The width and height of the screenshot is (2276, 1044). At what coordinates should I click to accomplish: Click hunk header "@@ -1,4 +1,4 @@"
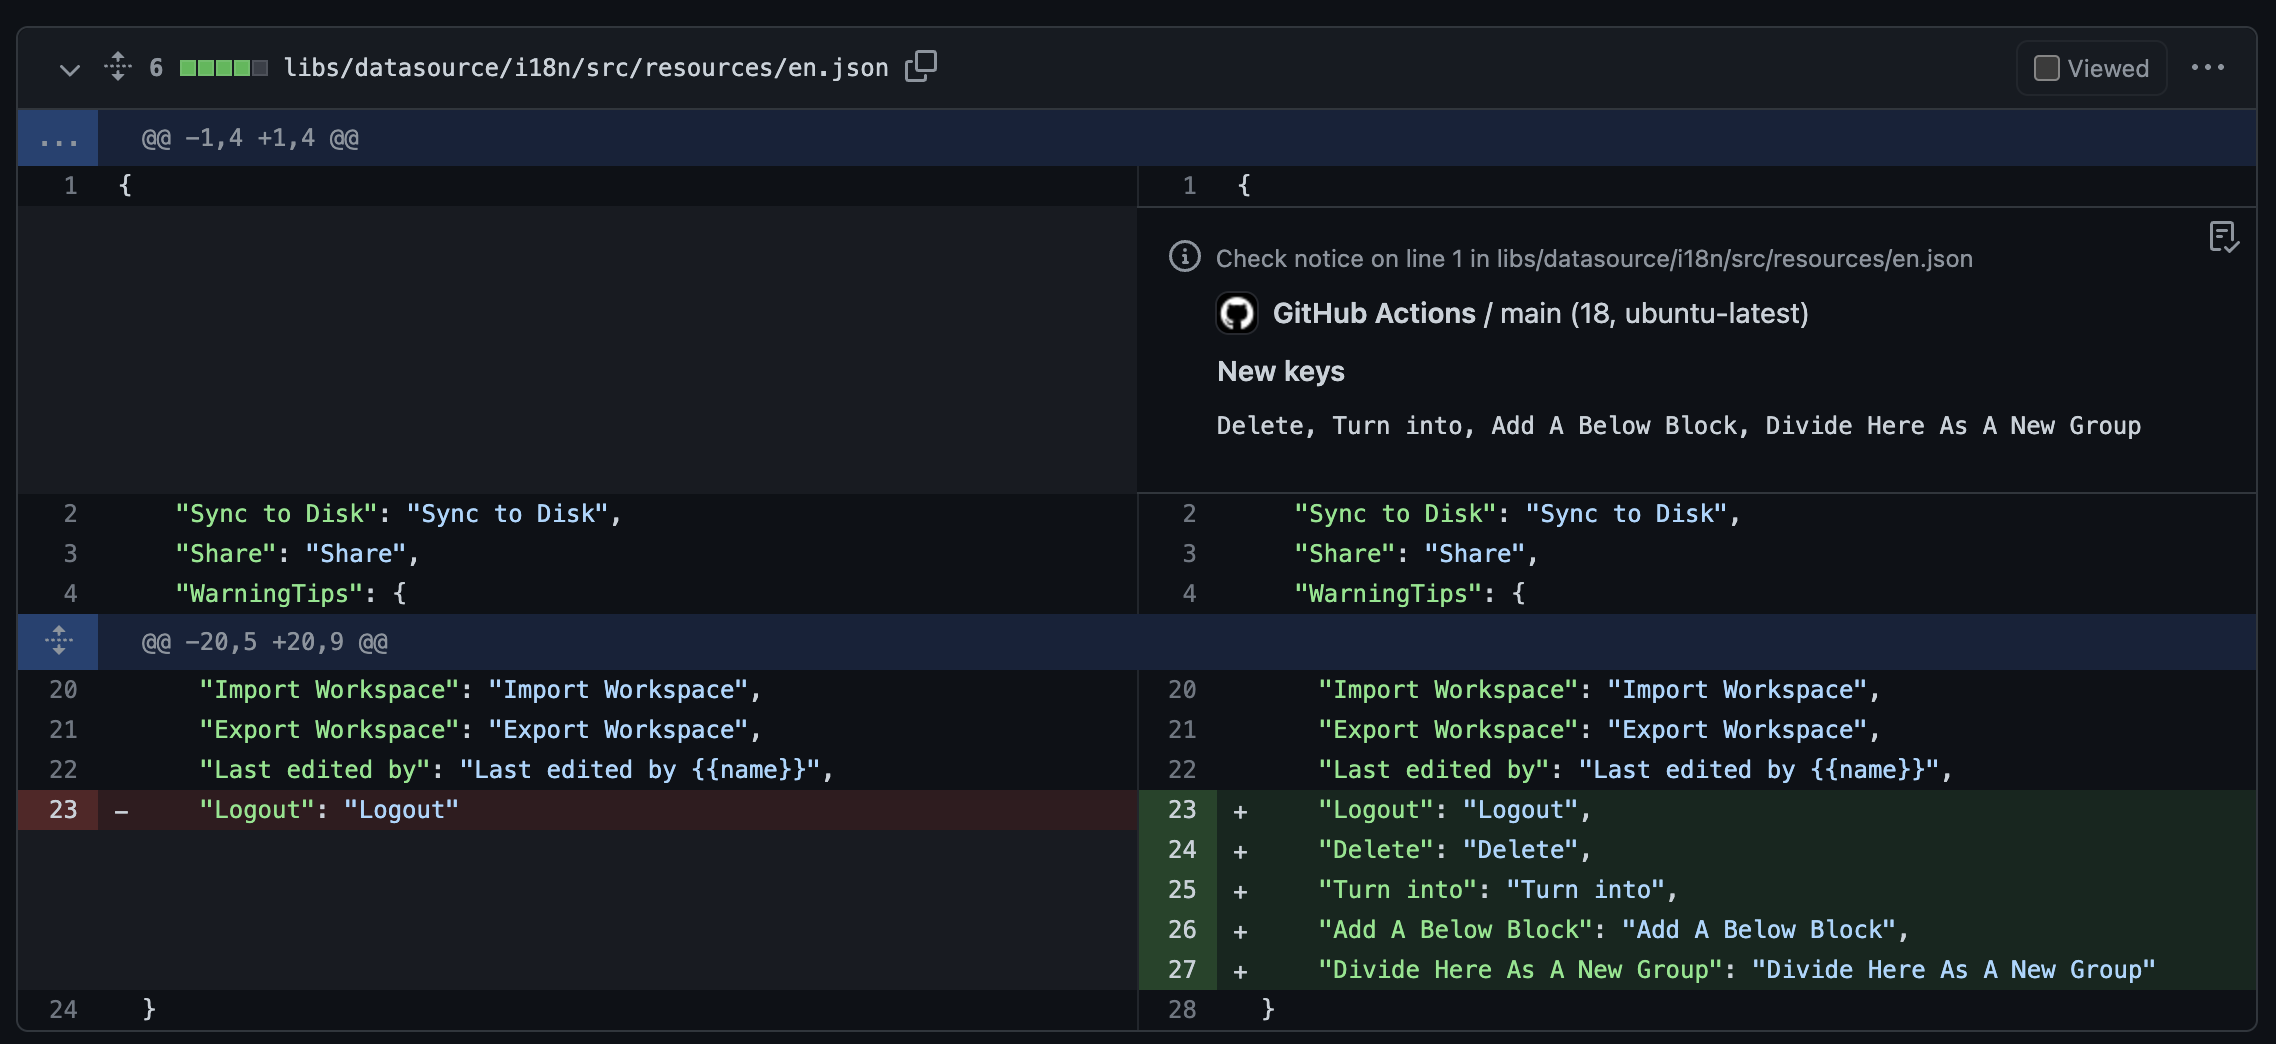click(x=250, y=138)
